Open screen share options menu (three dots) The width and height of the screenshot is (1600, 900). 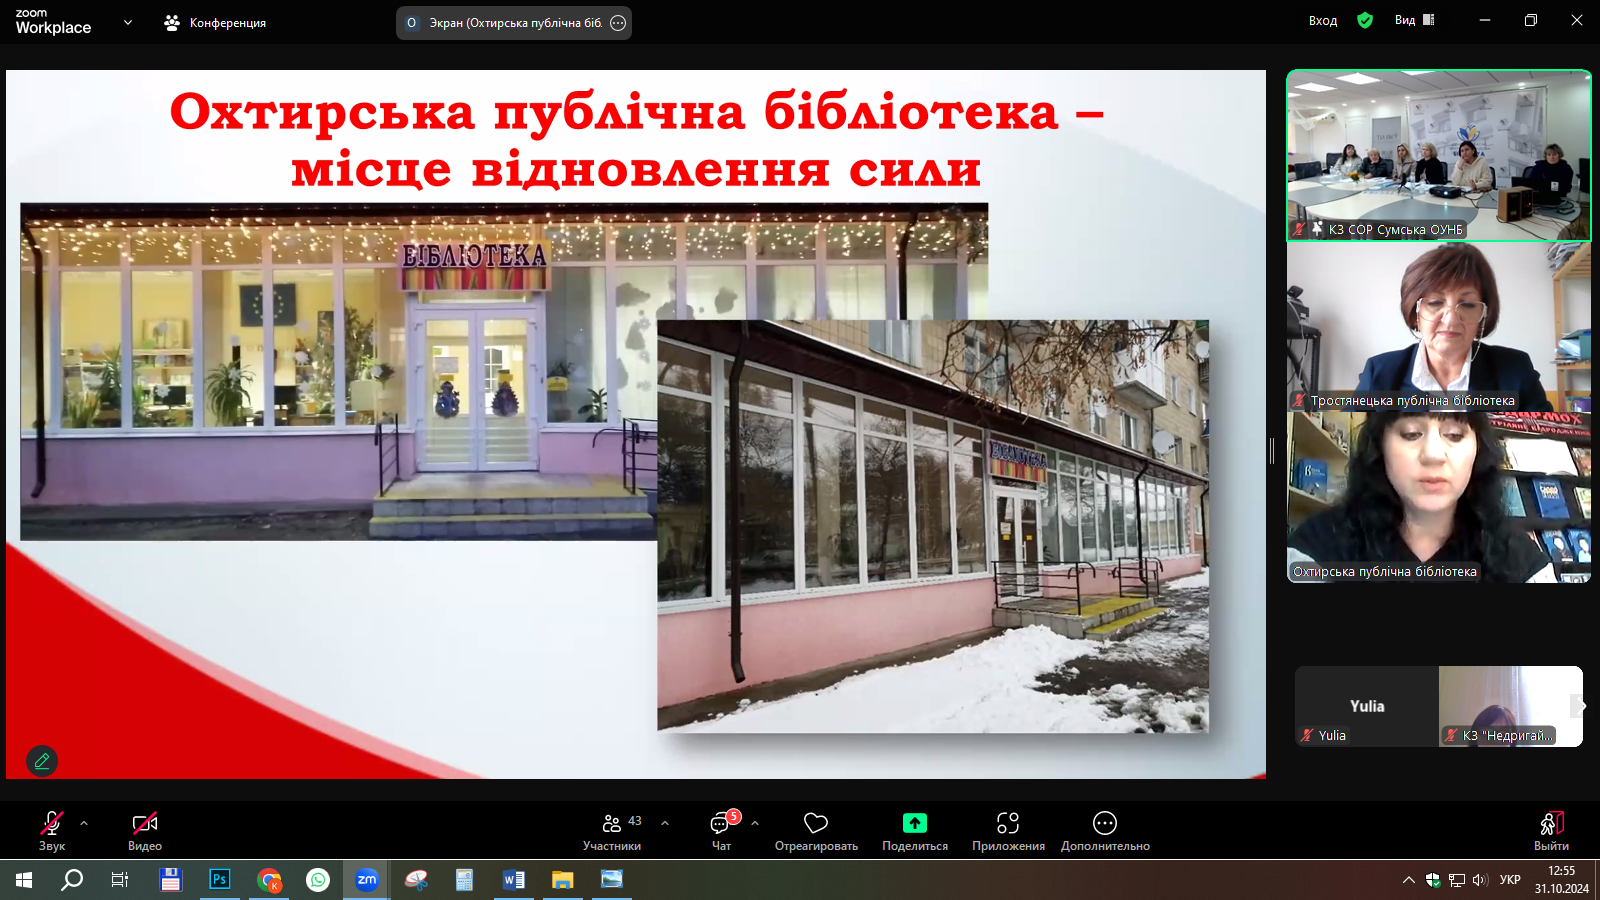(618, 23)
